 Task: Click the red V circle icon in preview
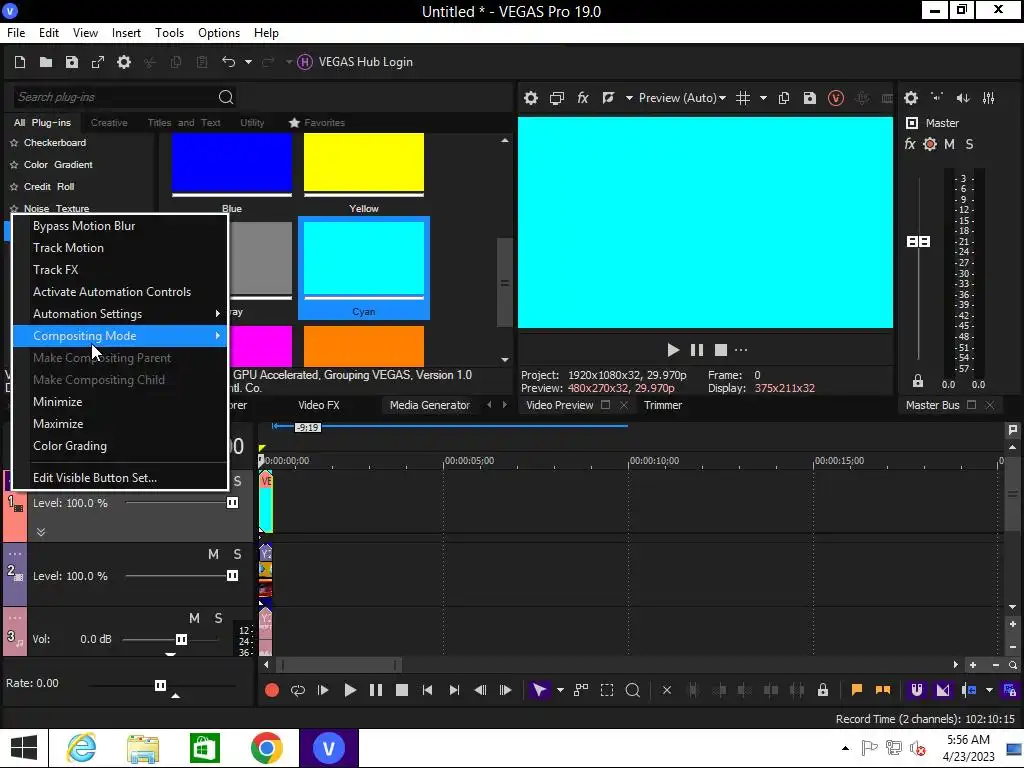(836, 98)
